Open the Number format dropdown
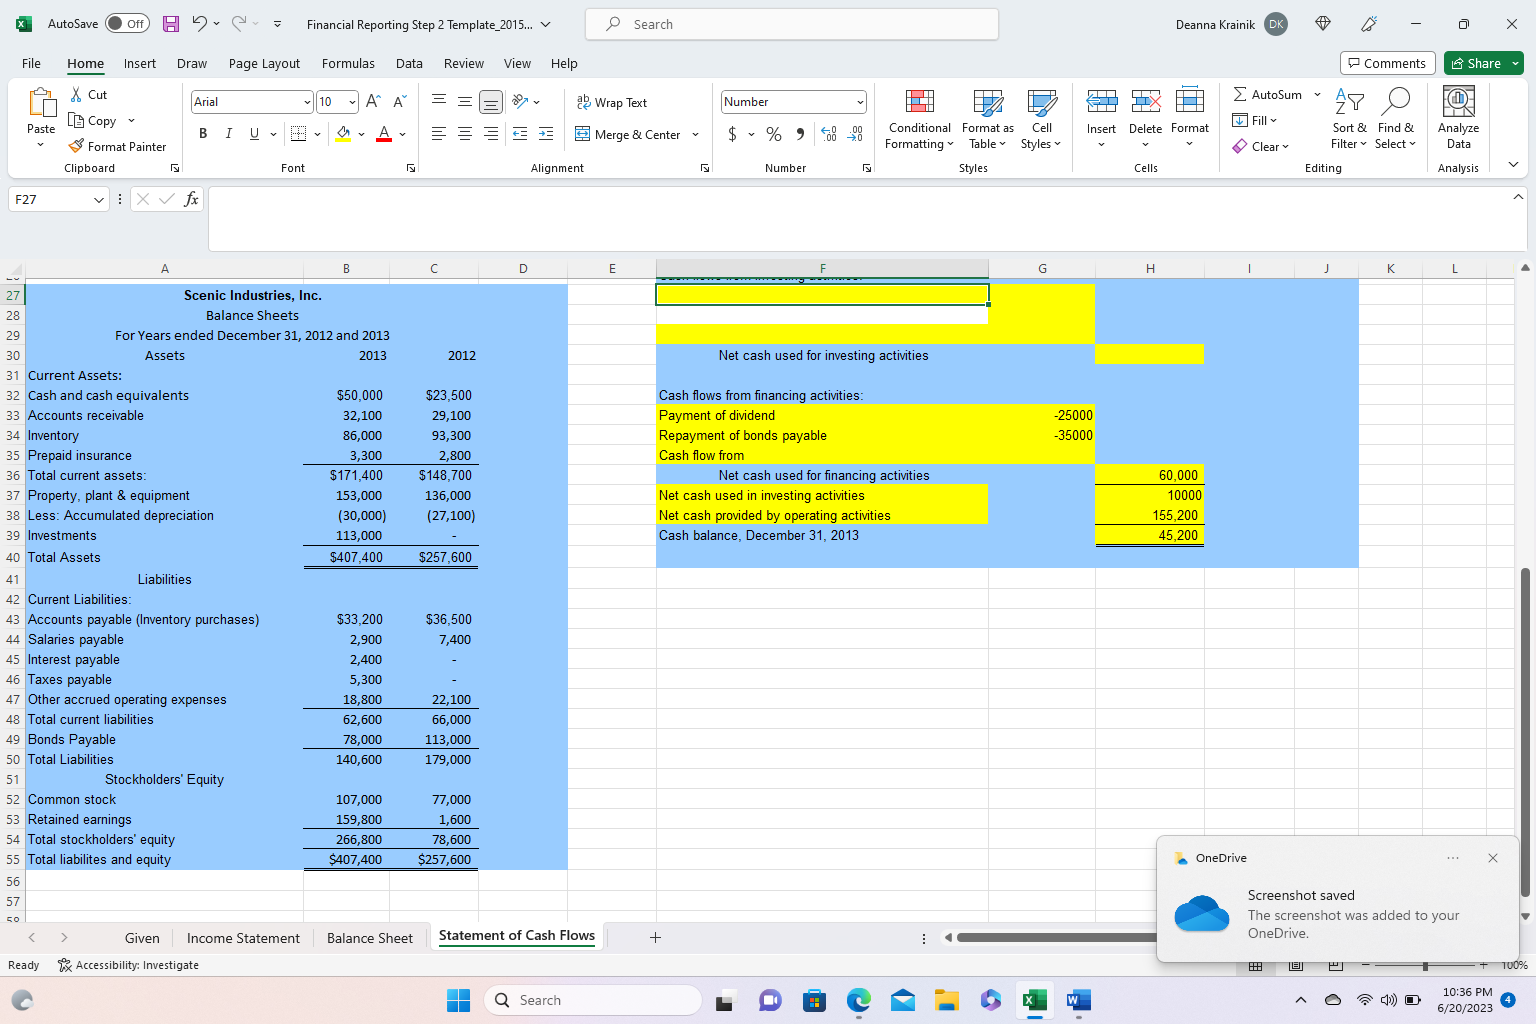Screen dimensions: 1536x1024 pos(860,102)
